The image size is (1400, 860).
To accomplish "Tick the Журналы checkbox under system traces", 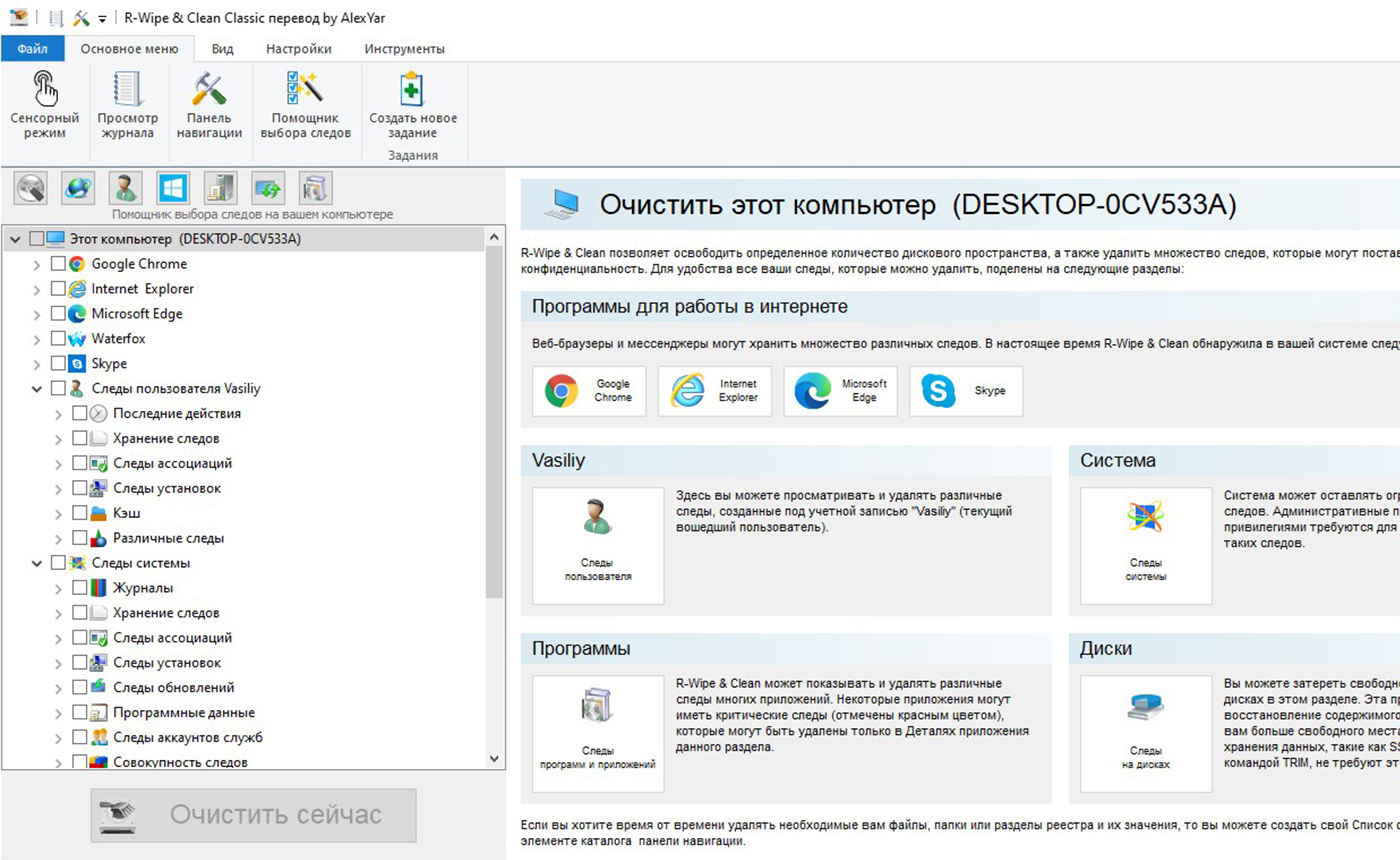I will 80,588.
